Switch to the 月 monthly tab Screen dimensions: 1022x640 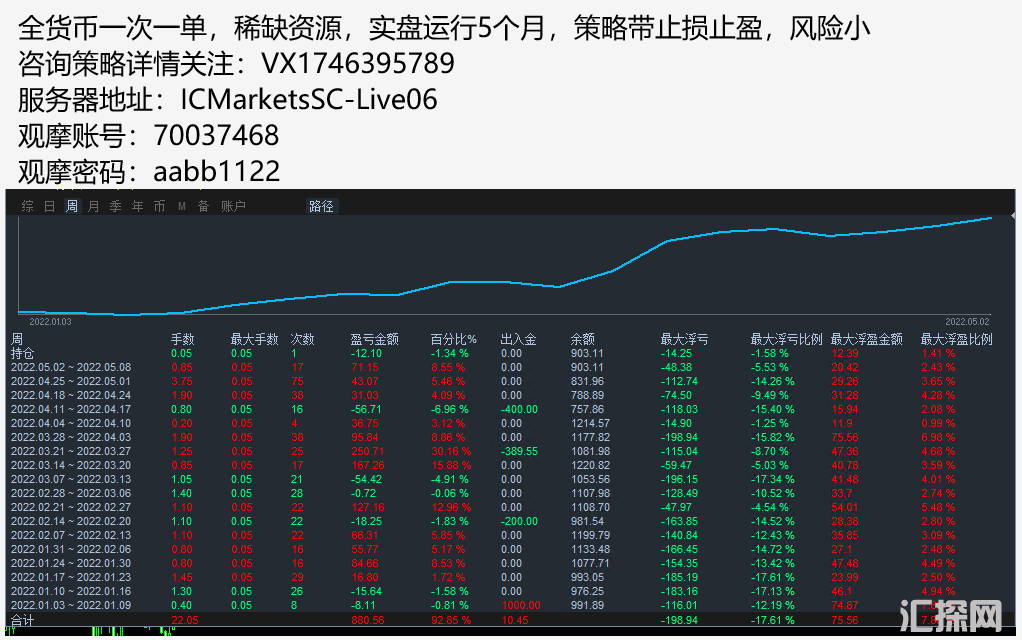pos(93,206)
